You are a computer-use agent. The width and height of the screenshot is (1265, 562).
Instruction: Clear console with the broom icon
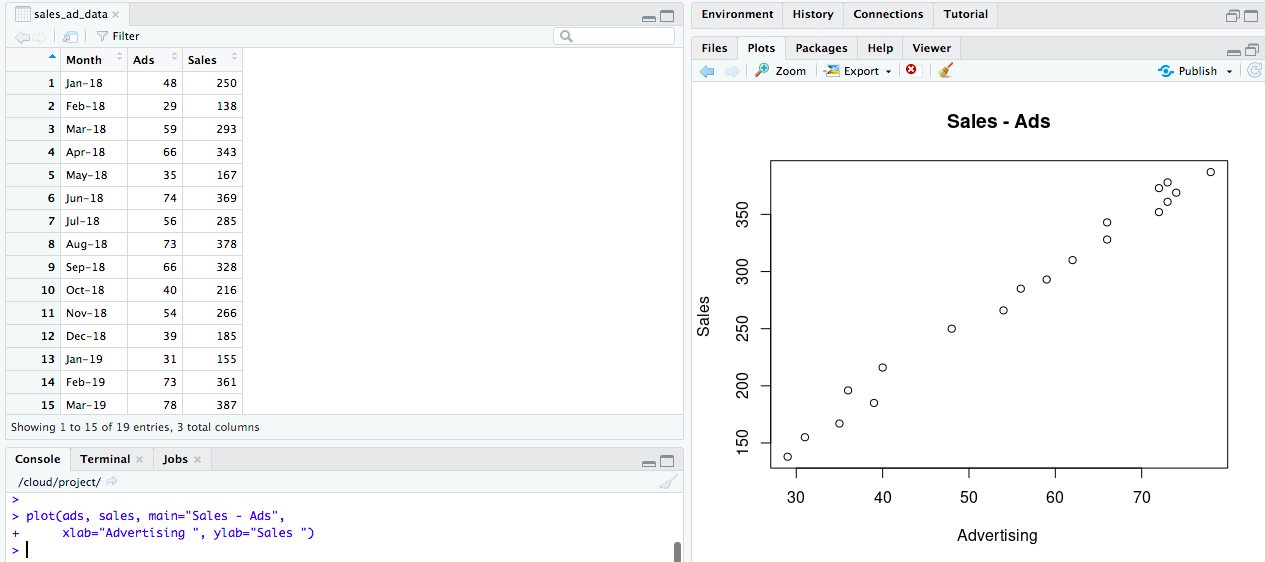(668, 482)
